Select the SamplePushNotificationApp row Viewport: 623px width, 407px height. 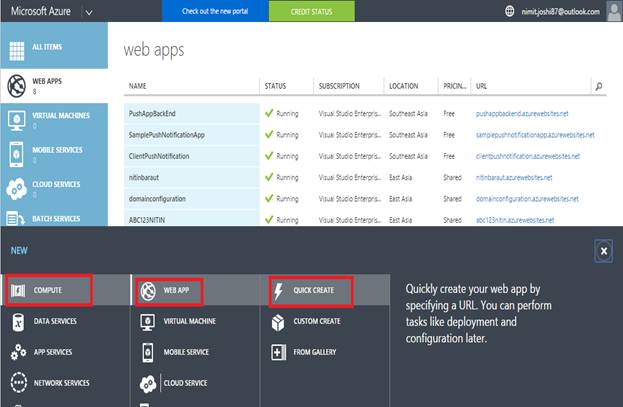[365, 135]
